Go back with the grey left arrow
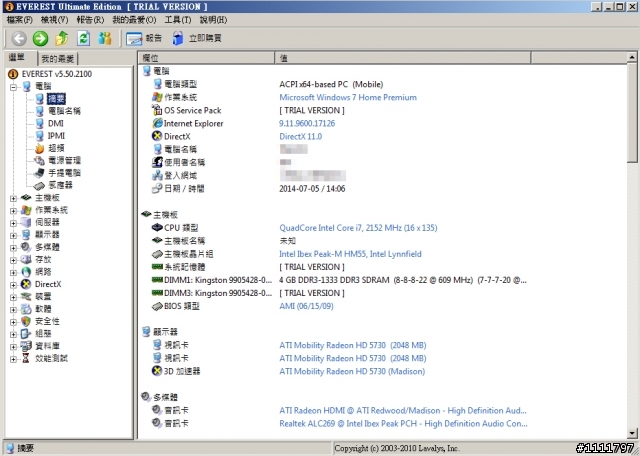Image resolution: width=640 pixels, height=456 pixels. pyautogui.click(x=19, y=38)
